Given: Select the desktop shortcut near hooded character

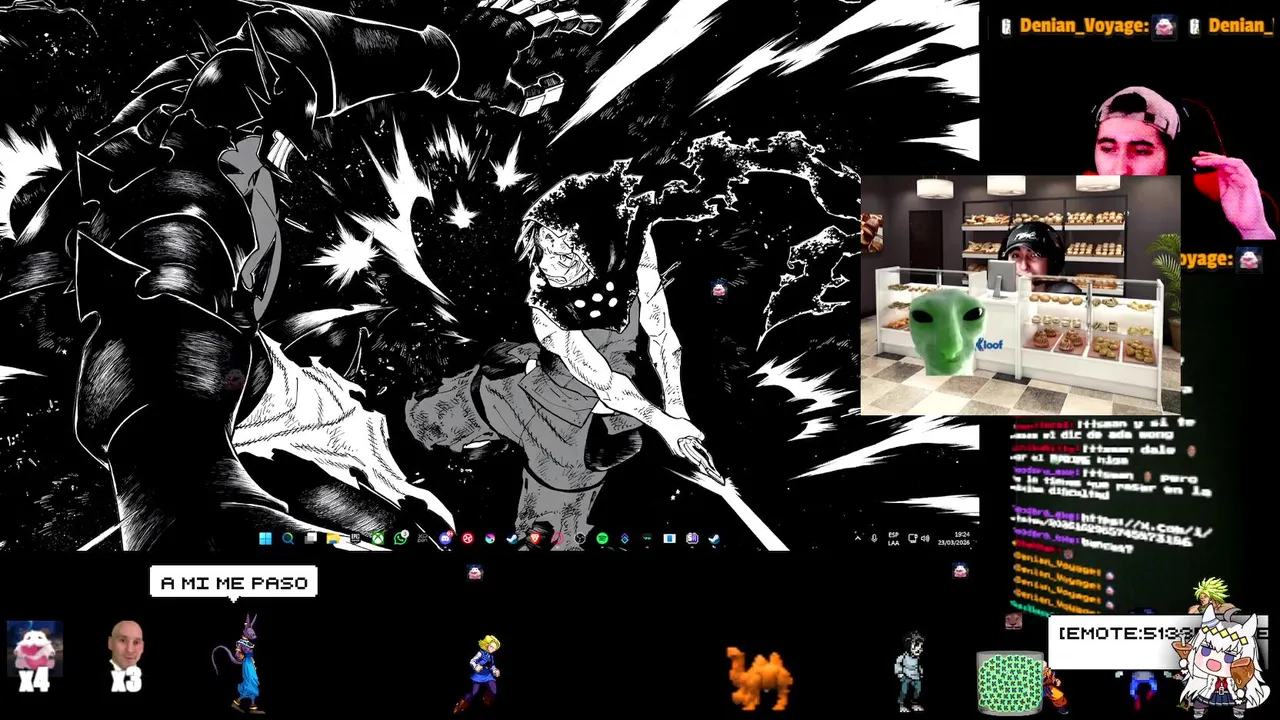Looking at the screenshot, I should tap(718, 289).
